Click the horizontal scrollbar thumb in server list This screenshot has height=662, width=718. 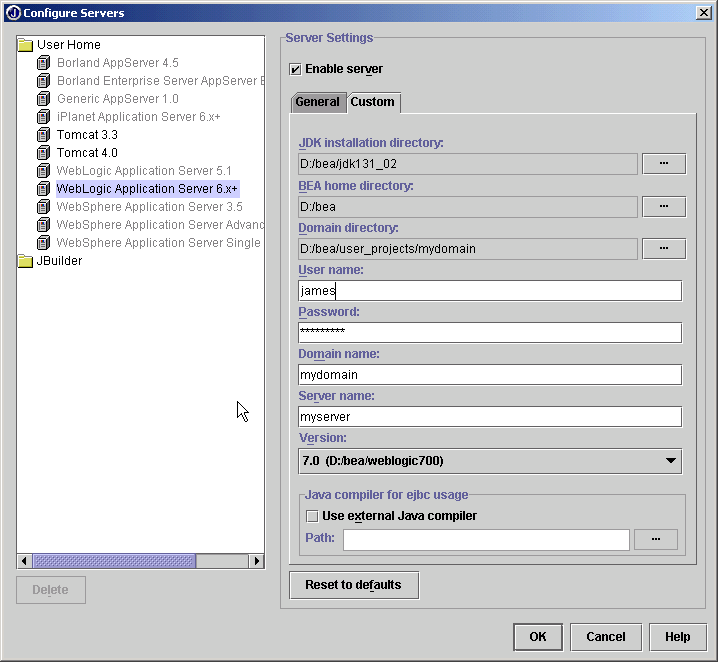click(x=114, y=561)
